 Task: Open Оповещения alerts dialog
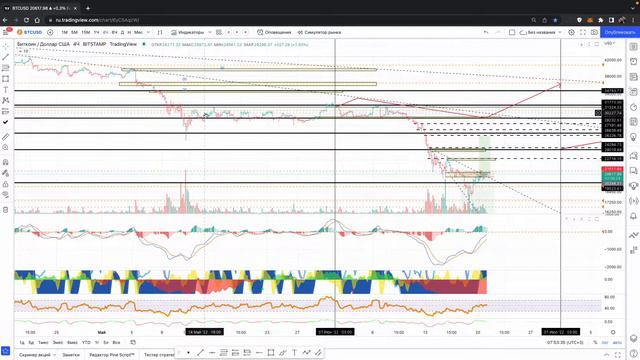click(274, 32)
